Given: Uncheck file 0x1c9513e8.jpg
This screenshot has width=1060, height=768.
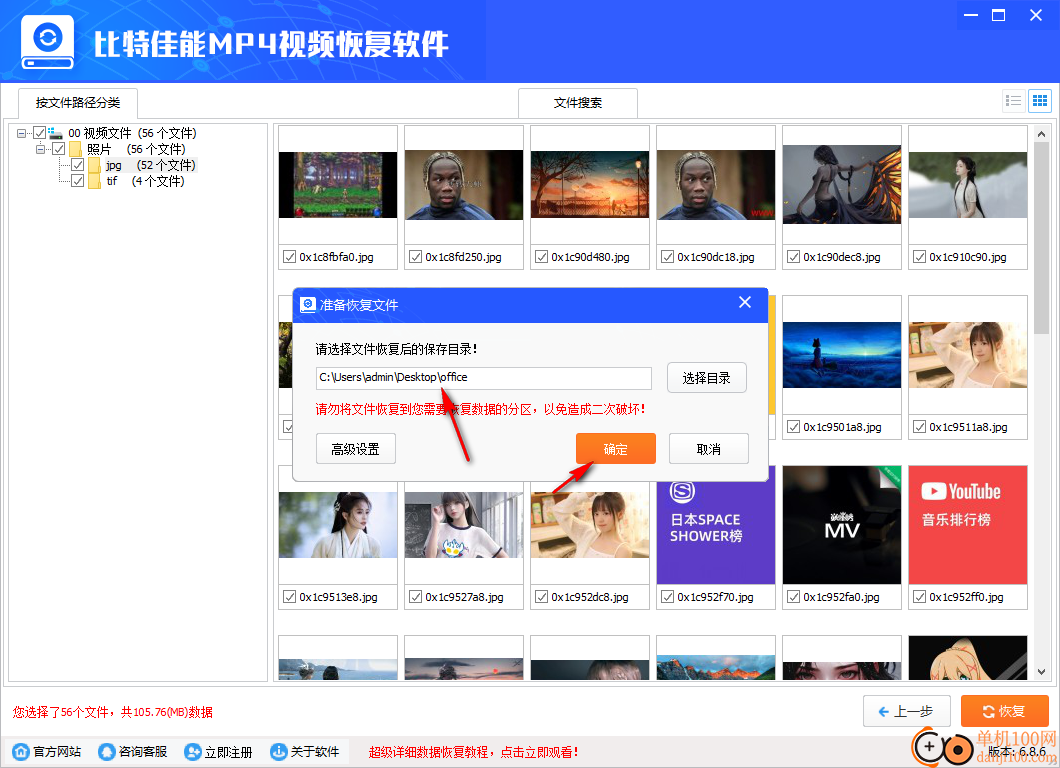Looking at the screenshot, I should pyautogui.click(x=289, y=597).
